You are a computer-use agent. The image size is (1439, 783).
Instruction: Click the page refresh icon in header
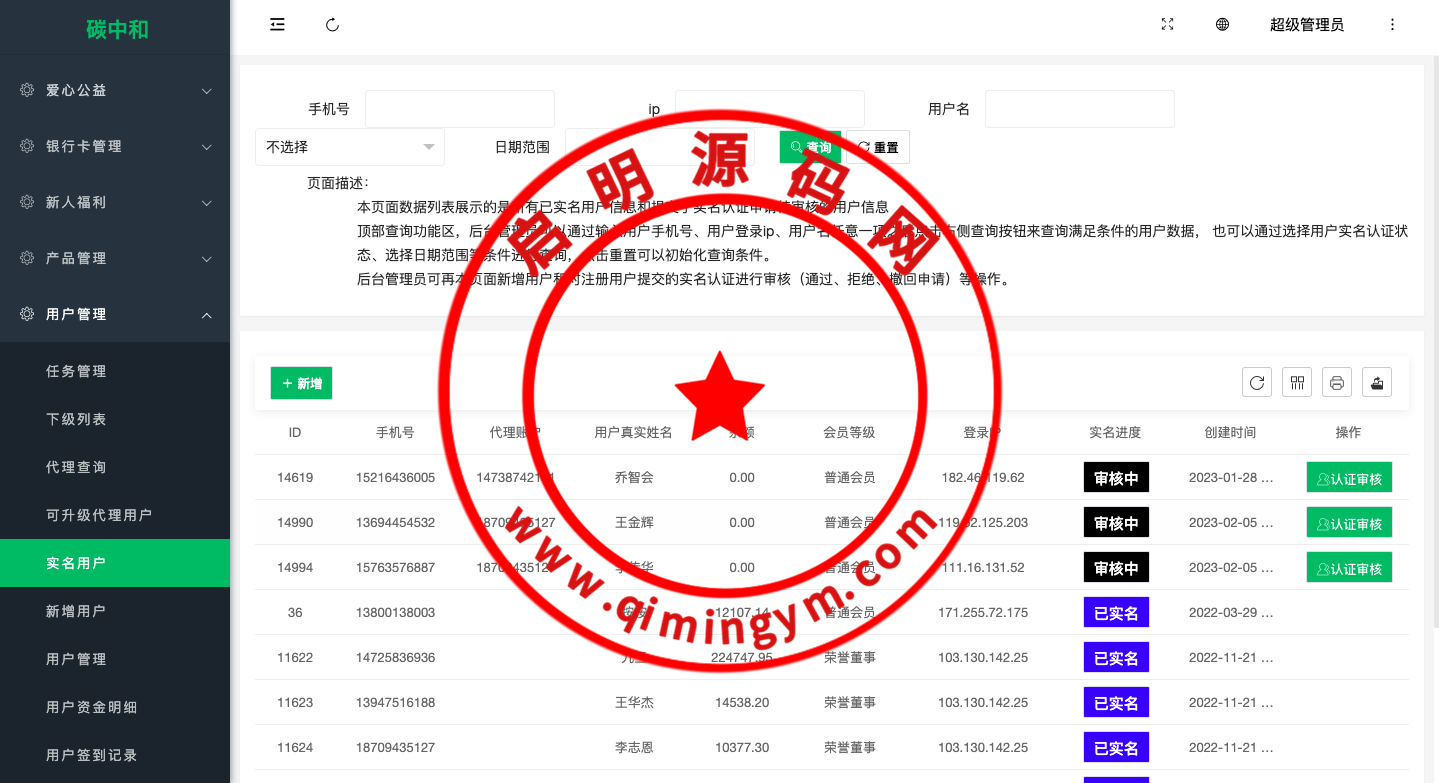click(x=333, y=25)
